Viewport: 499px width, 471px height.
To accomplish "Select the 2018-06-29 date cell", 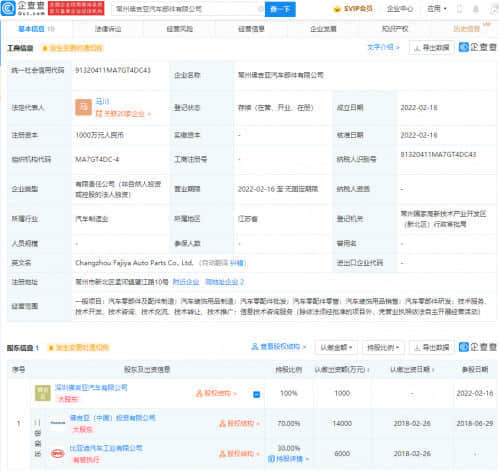I will click(x=475, y=423).
